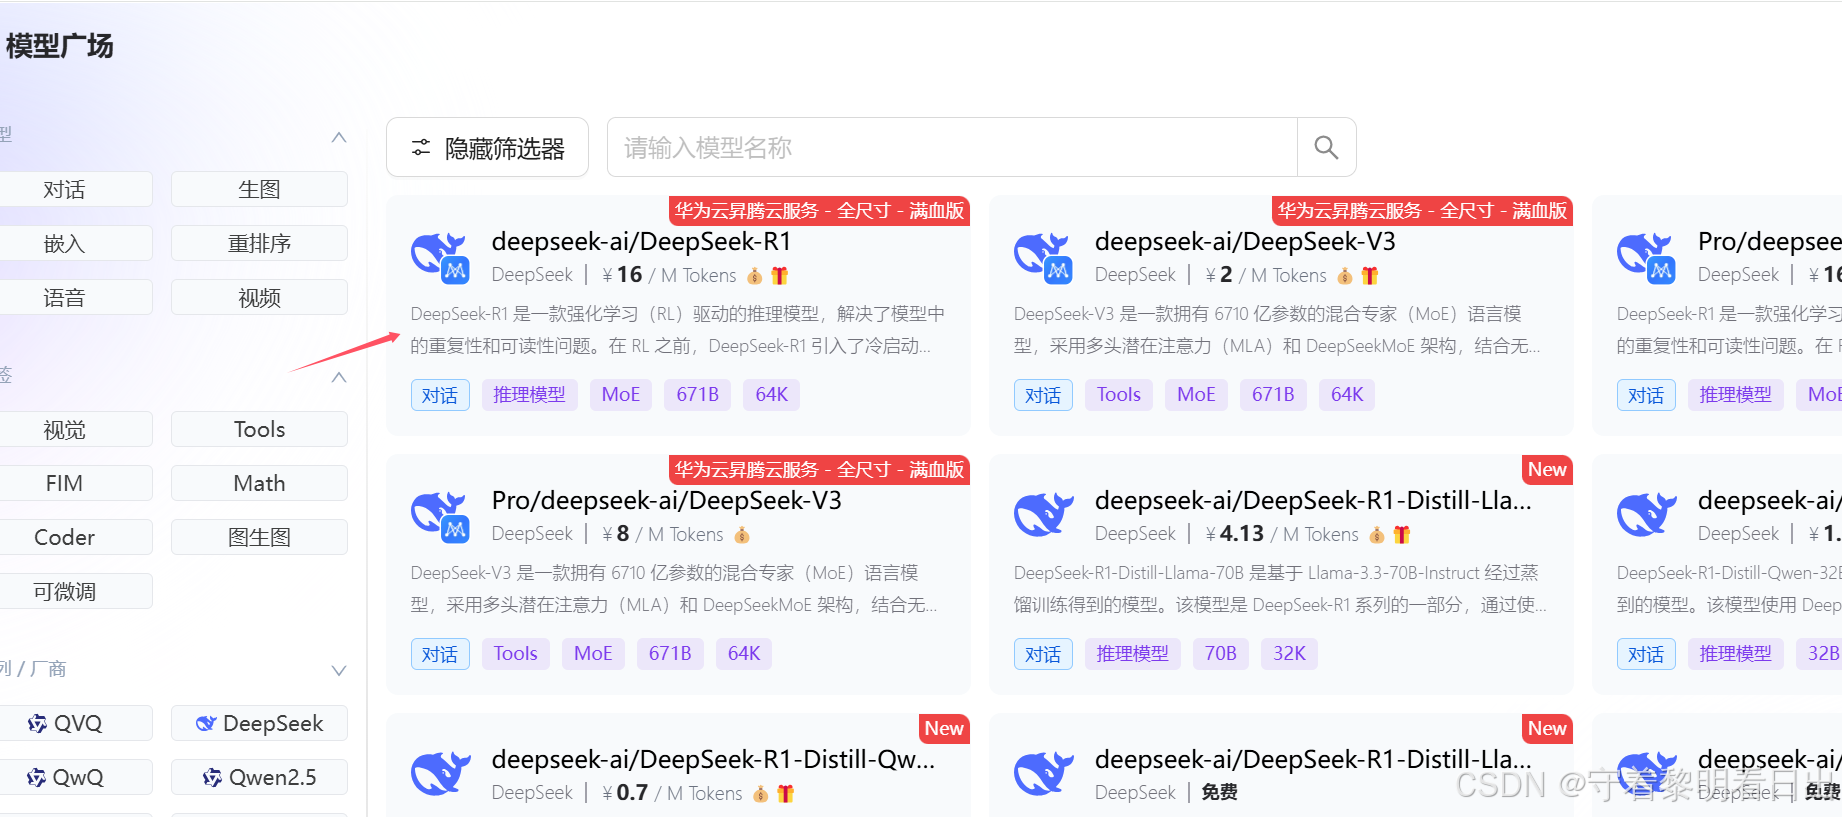This screenshot has height=817, width=1842.
Task: Click the Pro/deepseek-ai/DeepSeek-V3 card logo
Action: point(441,516)
